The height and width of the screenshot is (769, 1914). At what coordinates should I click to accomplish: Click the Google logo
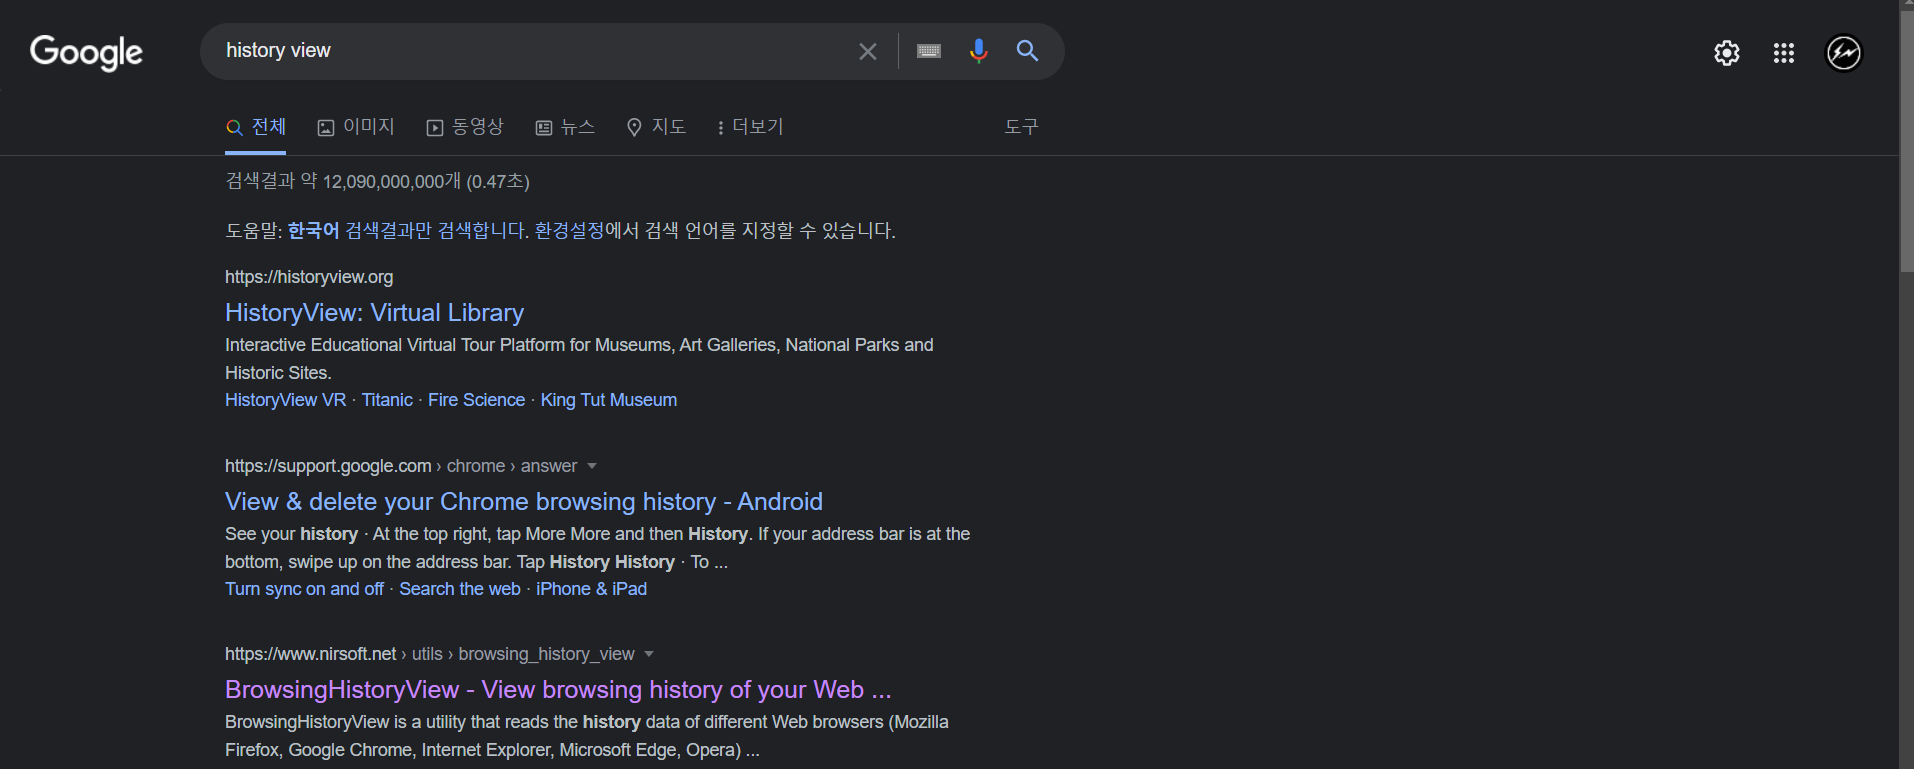(87, 52)
